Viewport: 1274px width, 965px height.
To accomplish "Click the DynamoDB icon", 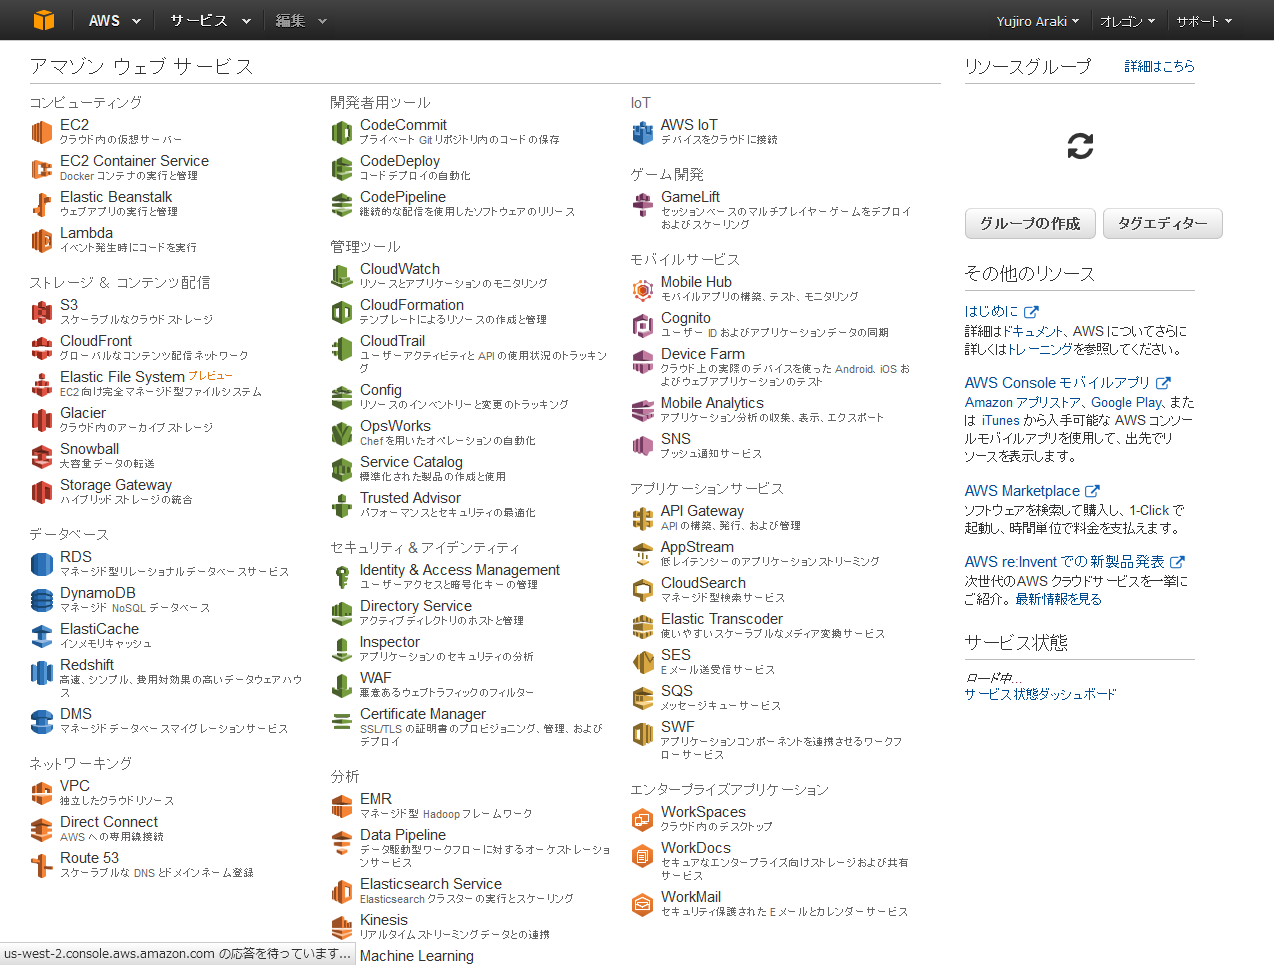I will 41,600.
